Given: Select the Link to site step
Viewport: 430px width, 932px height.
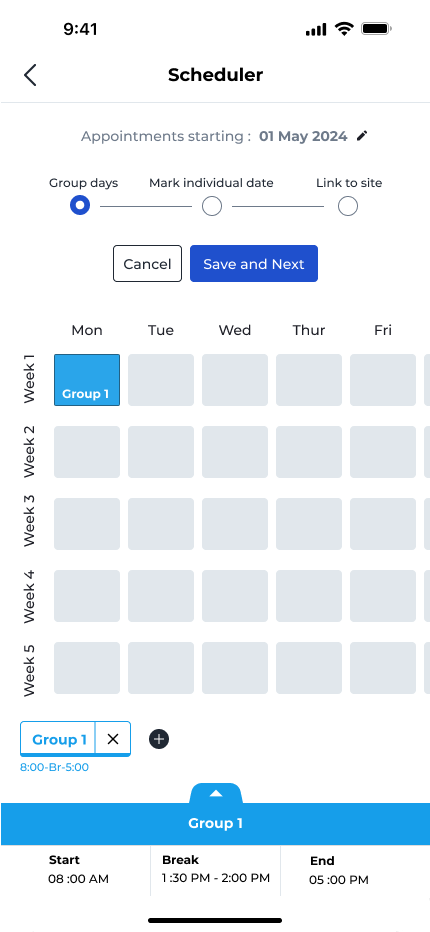Looking at the screenshot, I should (348, 206).
